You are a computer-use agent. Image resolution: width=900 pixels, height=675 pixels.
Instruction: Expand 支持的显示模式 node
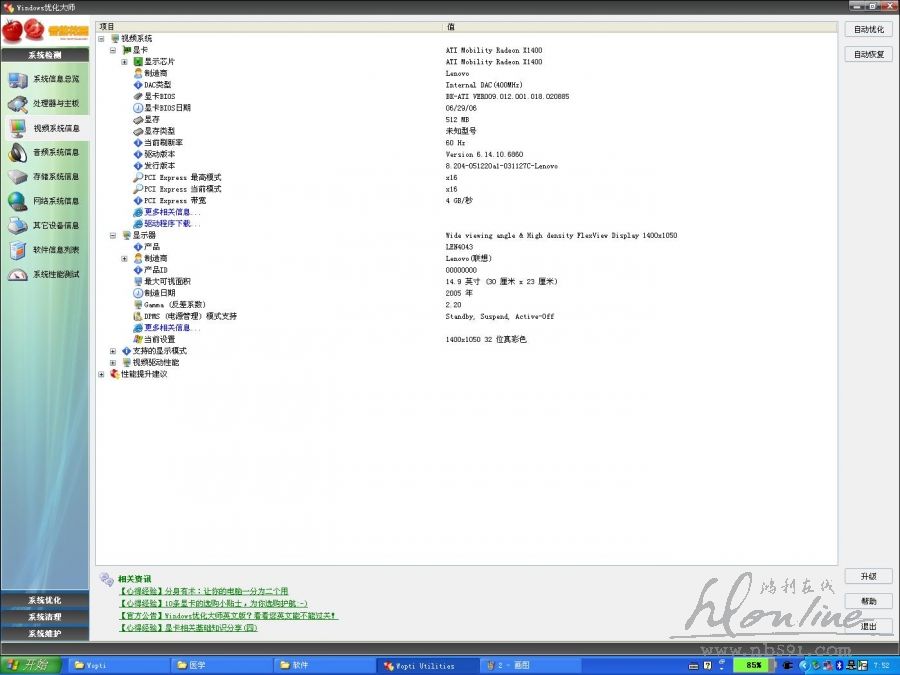point(113,351)
